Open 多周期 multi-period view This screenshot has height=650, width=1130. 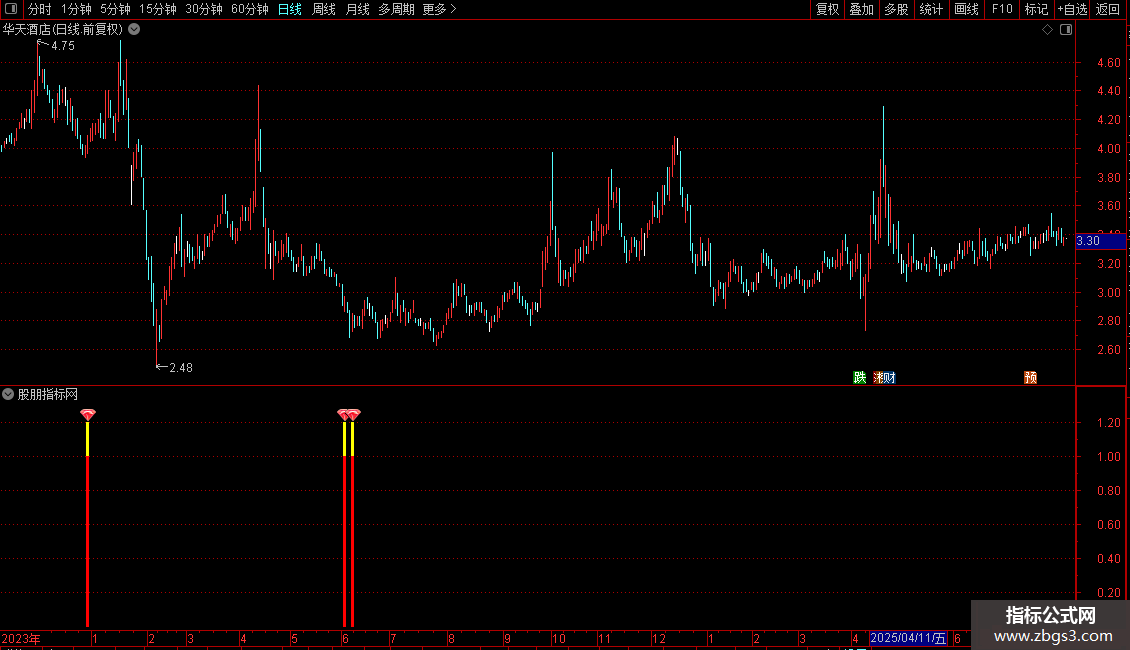(x=396, y=9)
